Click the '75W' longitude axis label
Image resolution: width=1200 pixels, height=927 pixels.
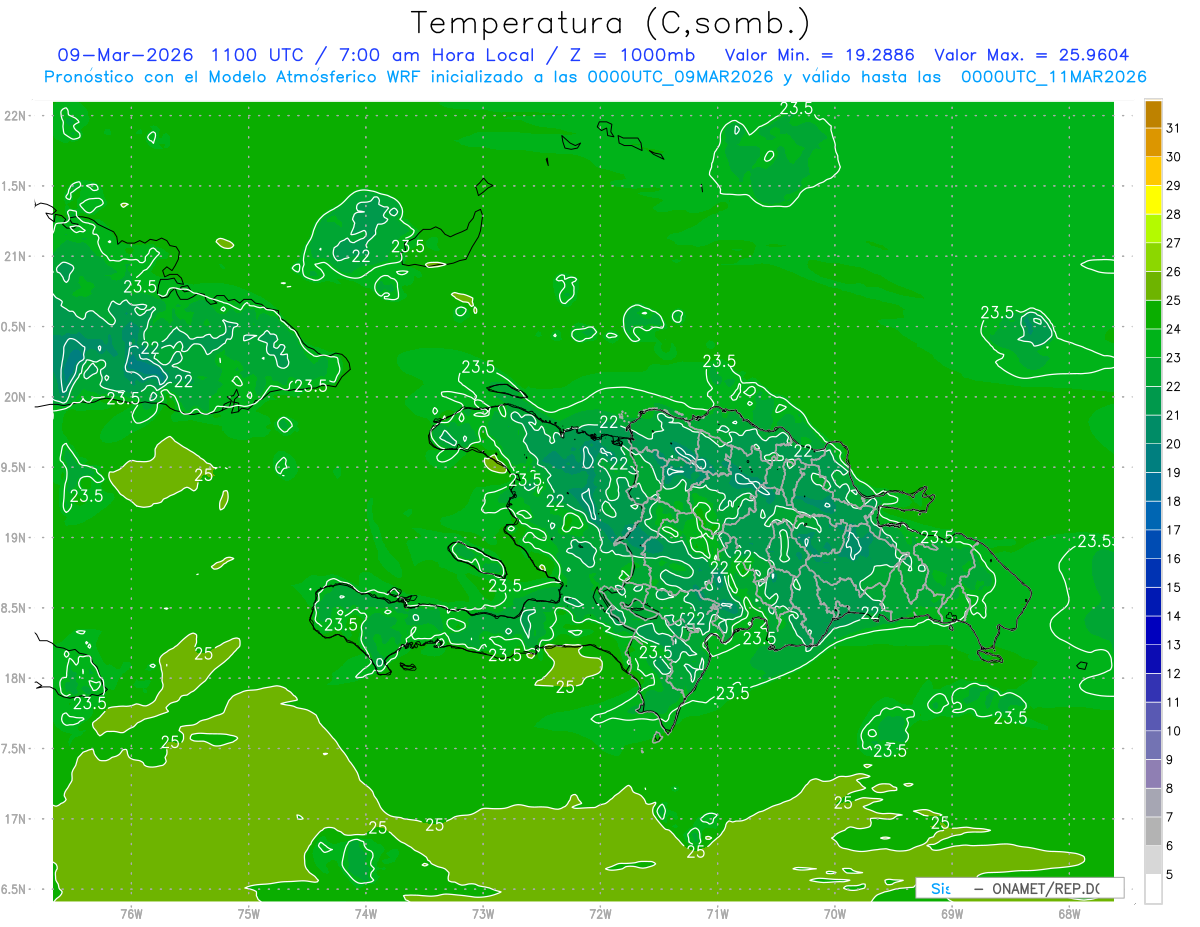pyautogui.click(x=249, y=913)
